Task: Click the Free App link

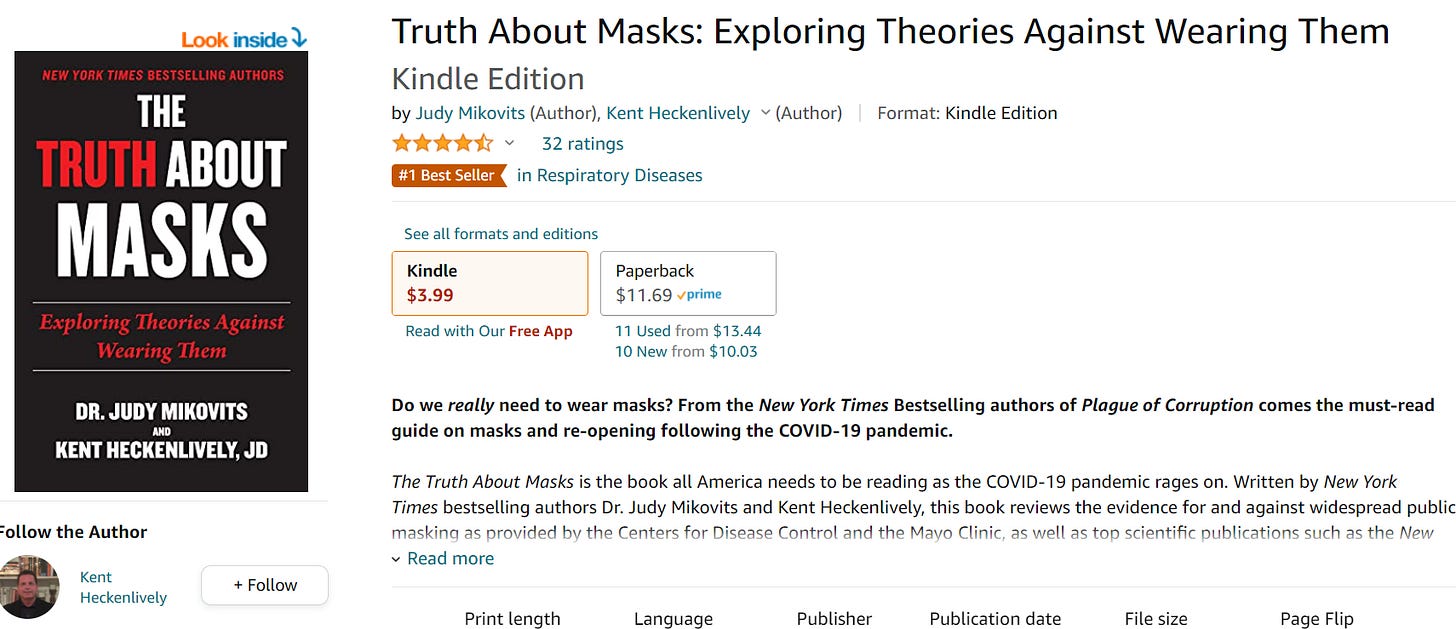Action: [x=540, y=331]
